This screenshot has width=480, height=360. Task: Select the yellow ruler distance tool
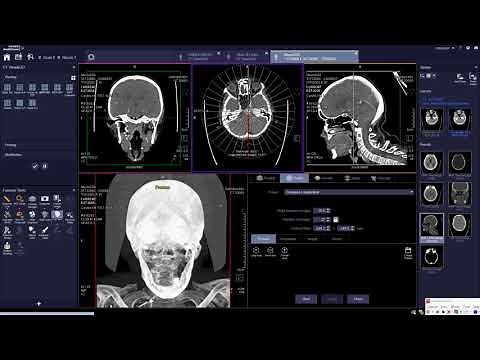point(7,200)
